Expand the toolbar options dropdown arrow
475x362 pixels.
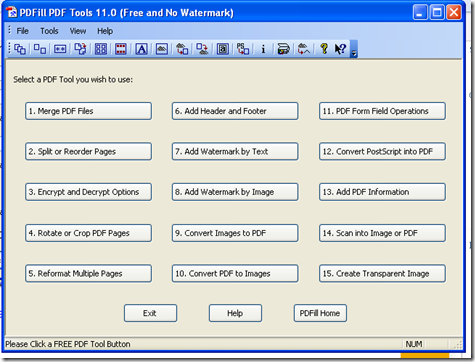pyautogui.click(x=354, y=49)
